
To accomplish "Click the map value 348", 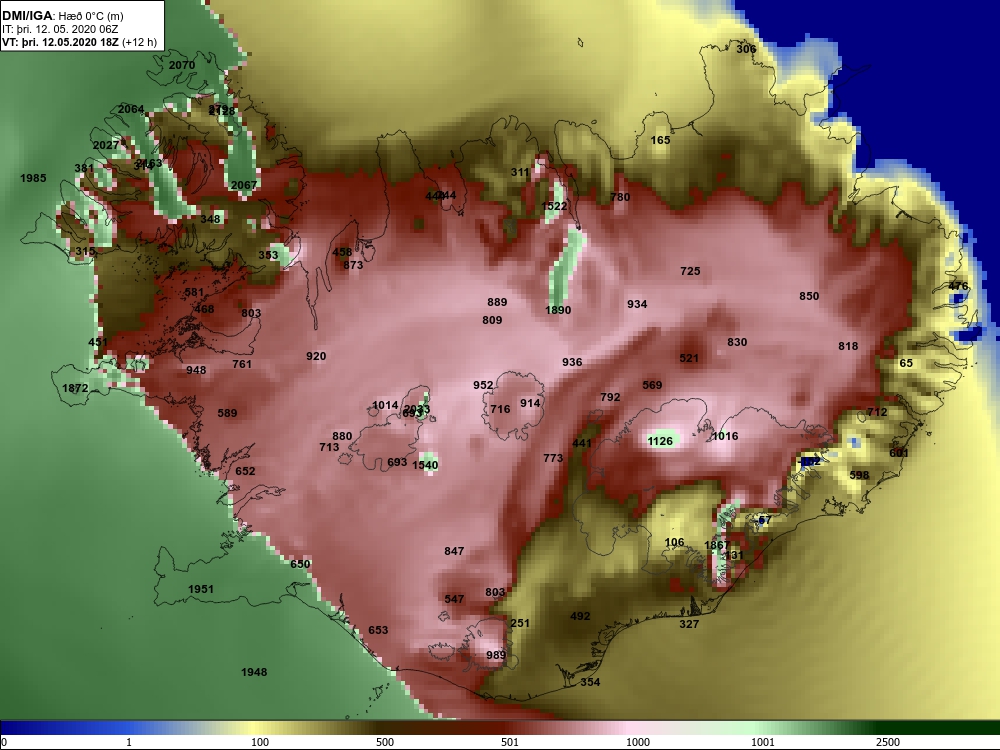I will pos(210,219).
